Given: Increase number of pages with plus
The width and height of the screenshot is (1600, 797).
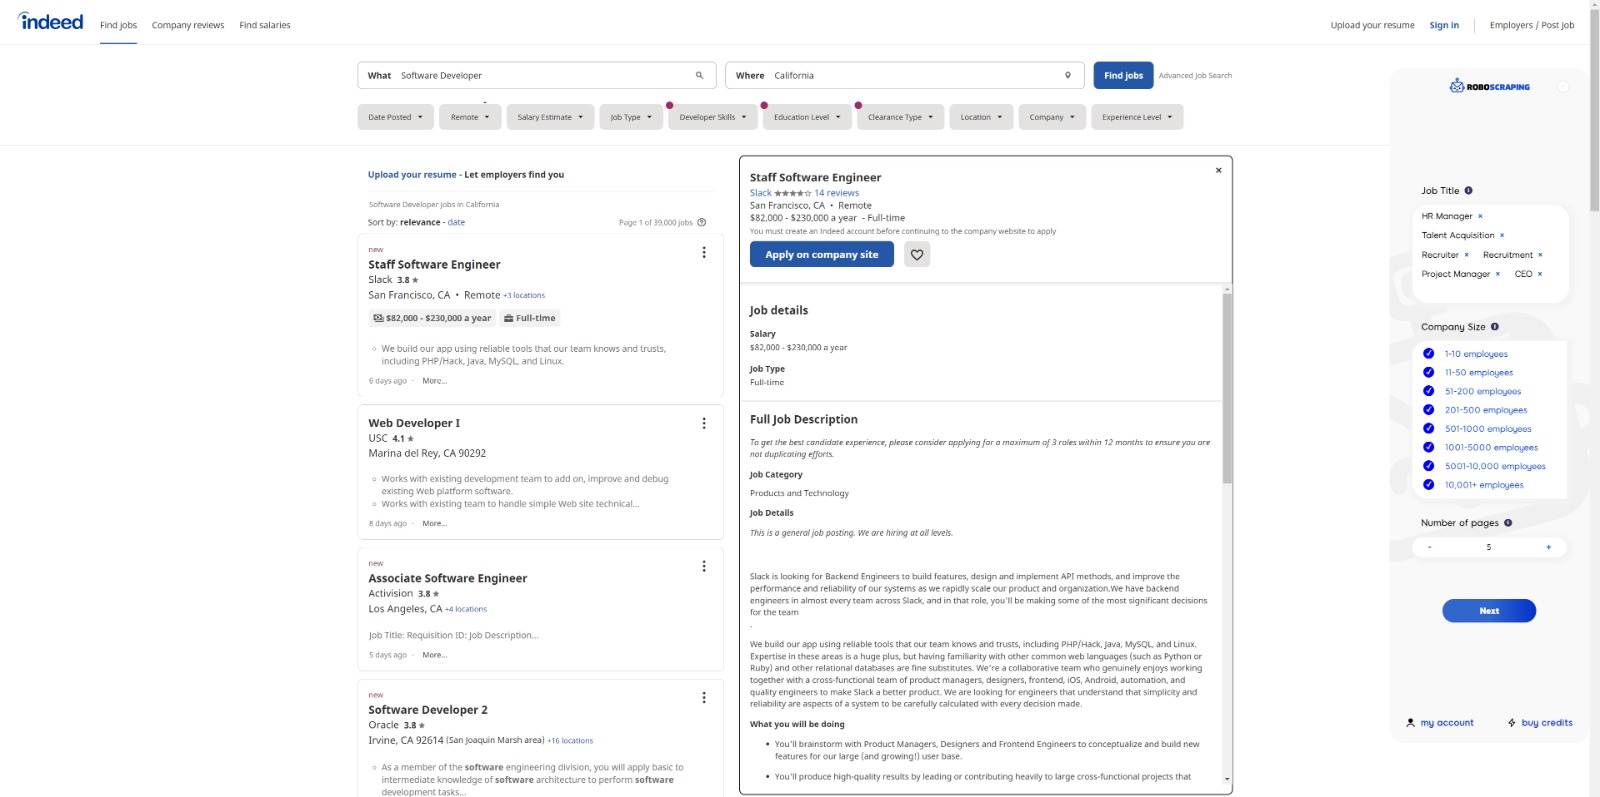Looking at the screenshot, I should tap(1548, 547).
